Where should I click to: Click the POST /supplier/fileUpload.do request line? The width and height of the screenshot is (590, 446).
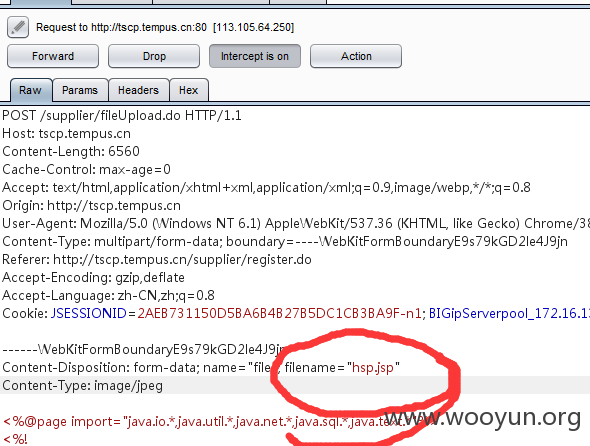click(122, 115)
